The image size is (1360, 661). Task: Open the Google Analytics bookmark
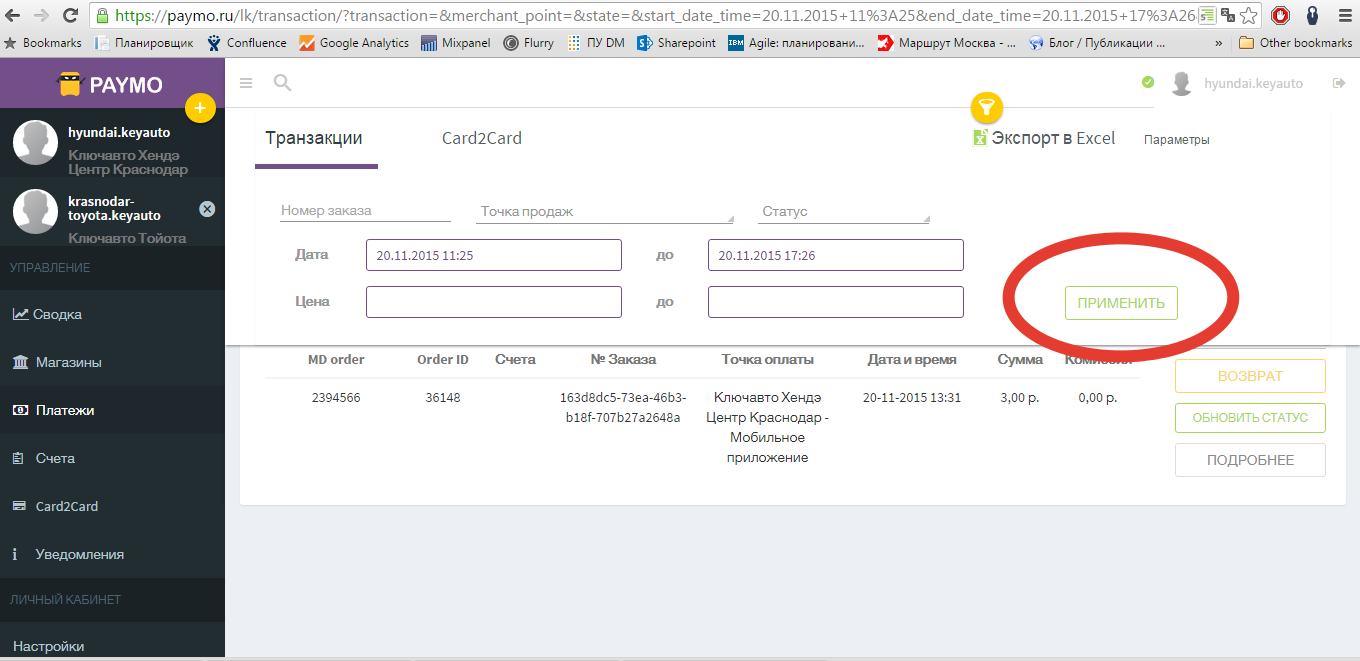pyautogui.click(x=354, y=43)
